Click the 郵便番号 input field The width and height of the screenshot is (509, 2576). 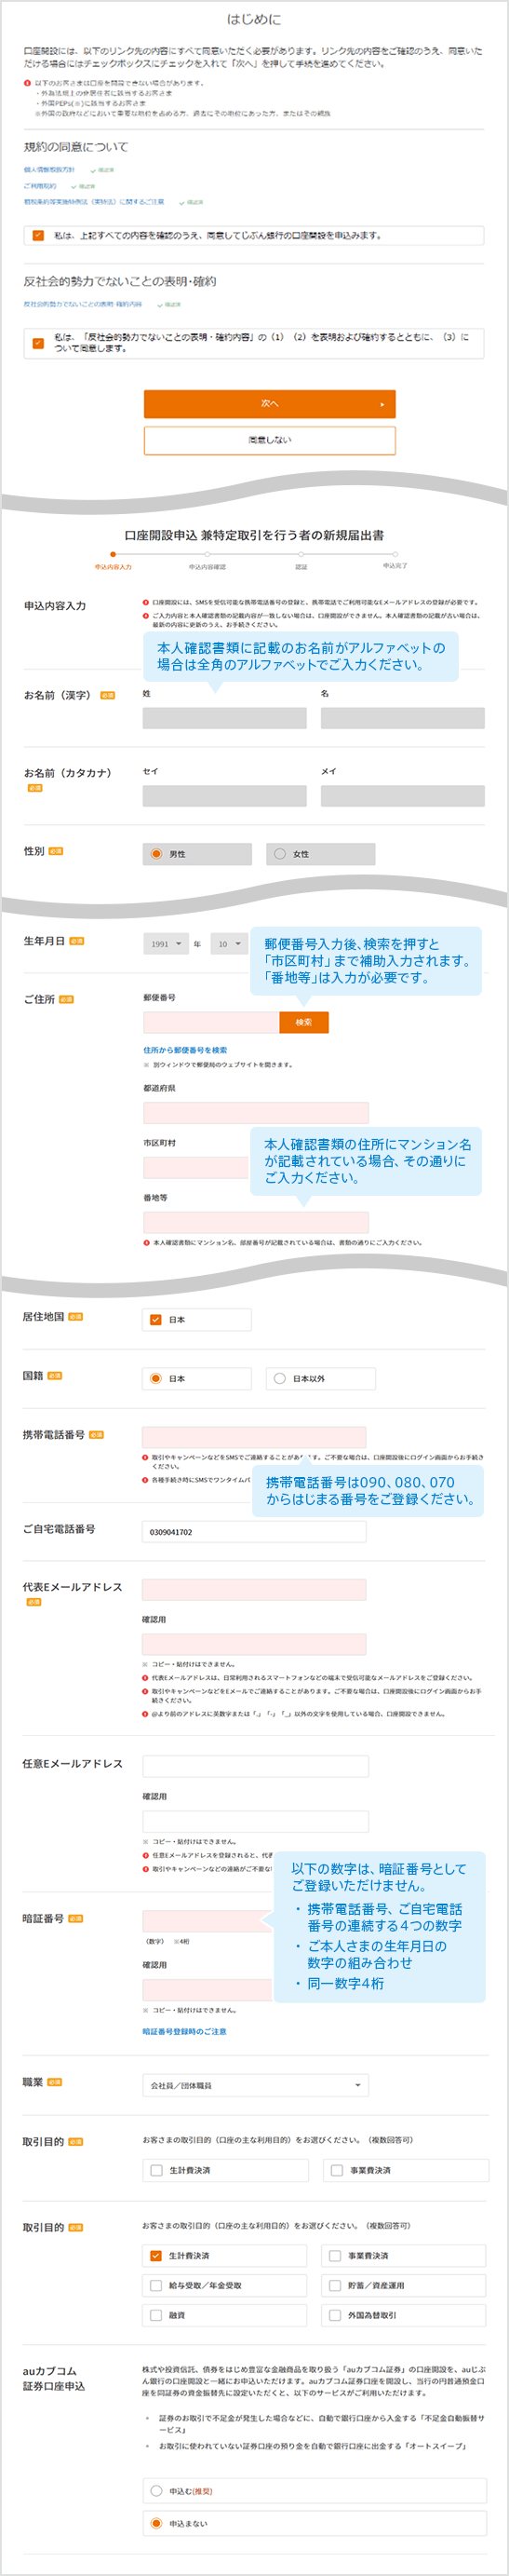(x=211, y=1022)
